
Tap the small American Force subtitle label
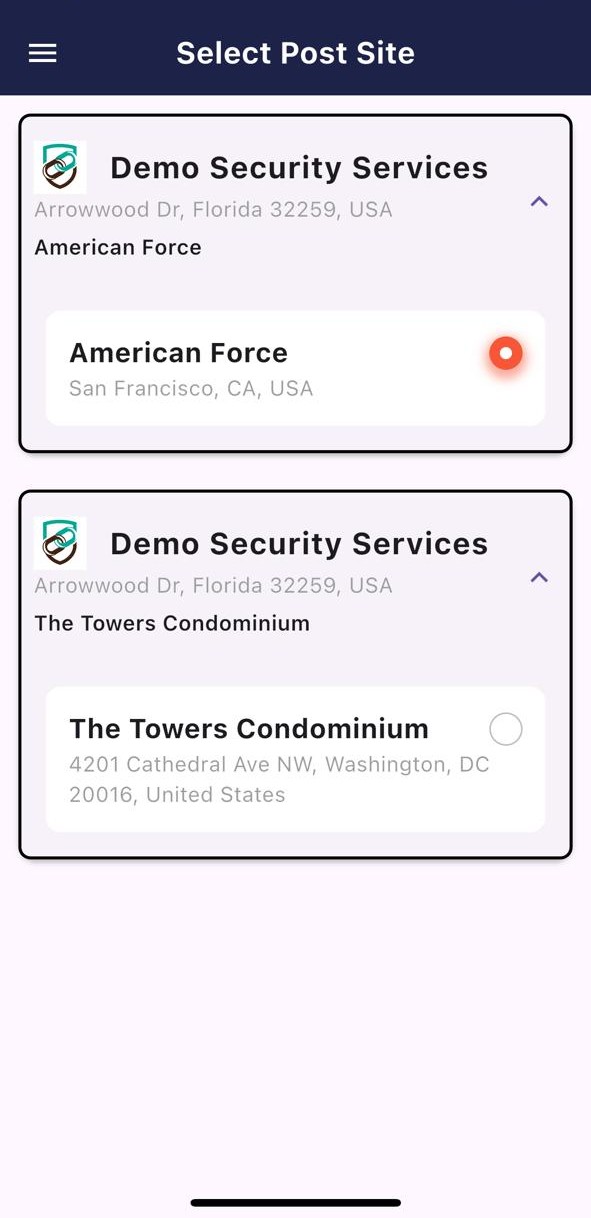pyautogui.click(x=118, y=247)
